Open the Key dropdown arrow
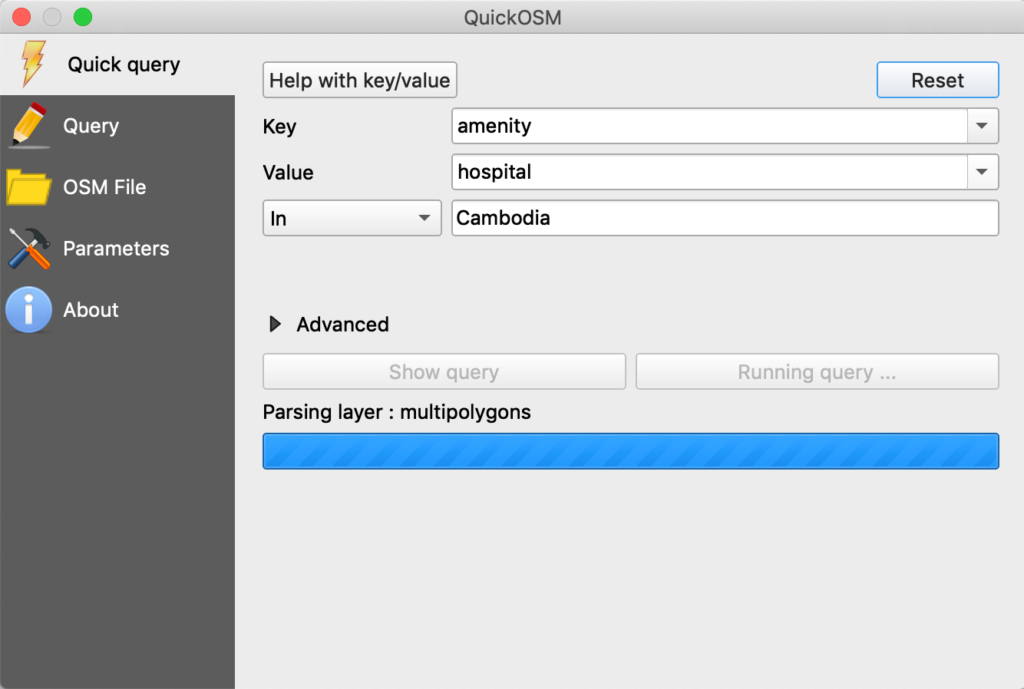Image resolution: width=1024 pixels, height=689 pixels. coord(982,125)
